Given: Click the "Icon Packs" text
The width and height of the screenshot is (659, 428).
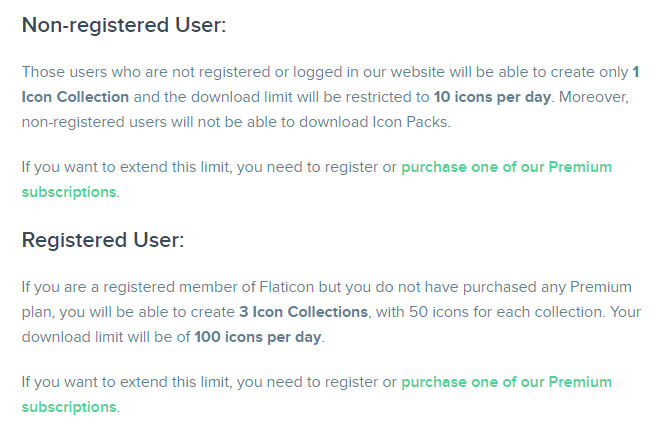Looking at the screenshot, I should pyautogui.click(x=410, y=122).
